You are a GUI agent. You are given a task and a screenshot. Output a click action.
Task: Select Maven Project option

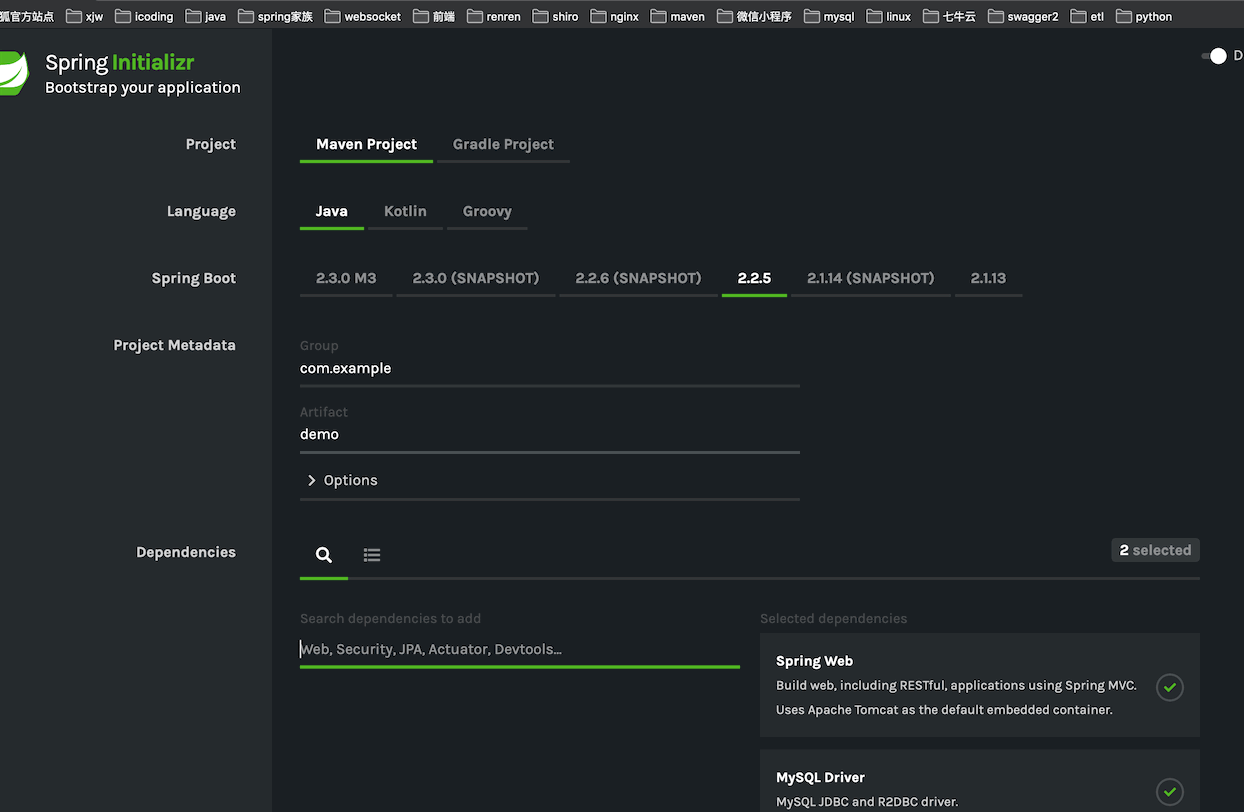click(366, 144)
